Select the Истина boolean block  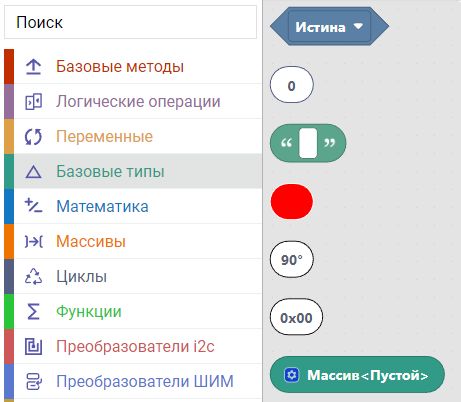[329, 26]
